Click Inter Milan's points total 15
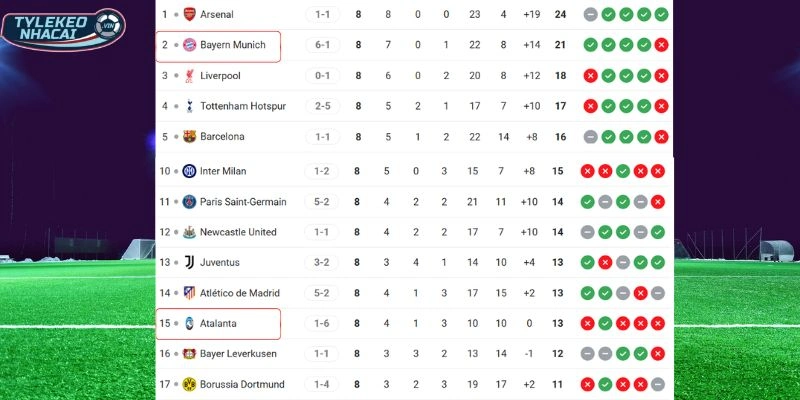The width and height of the screenshot is (800, 400). (x=558, y=171)
